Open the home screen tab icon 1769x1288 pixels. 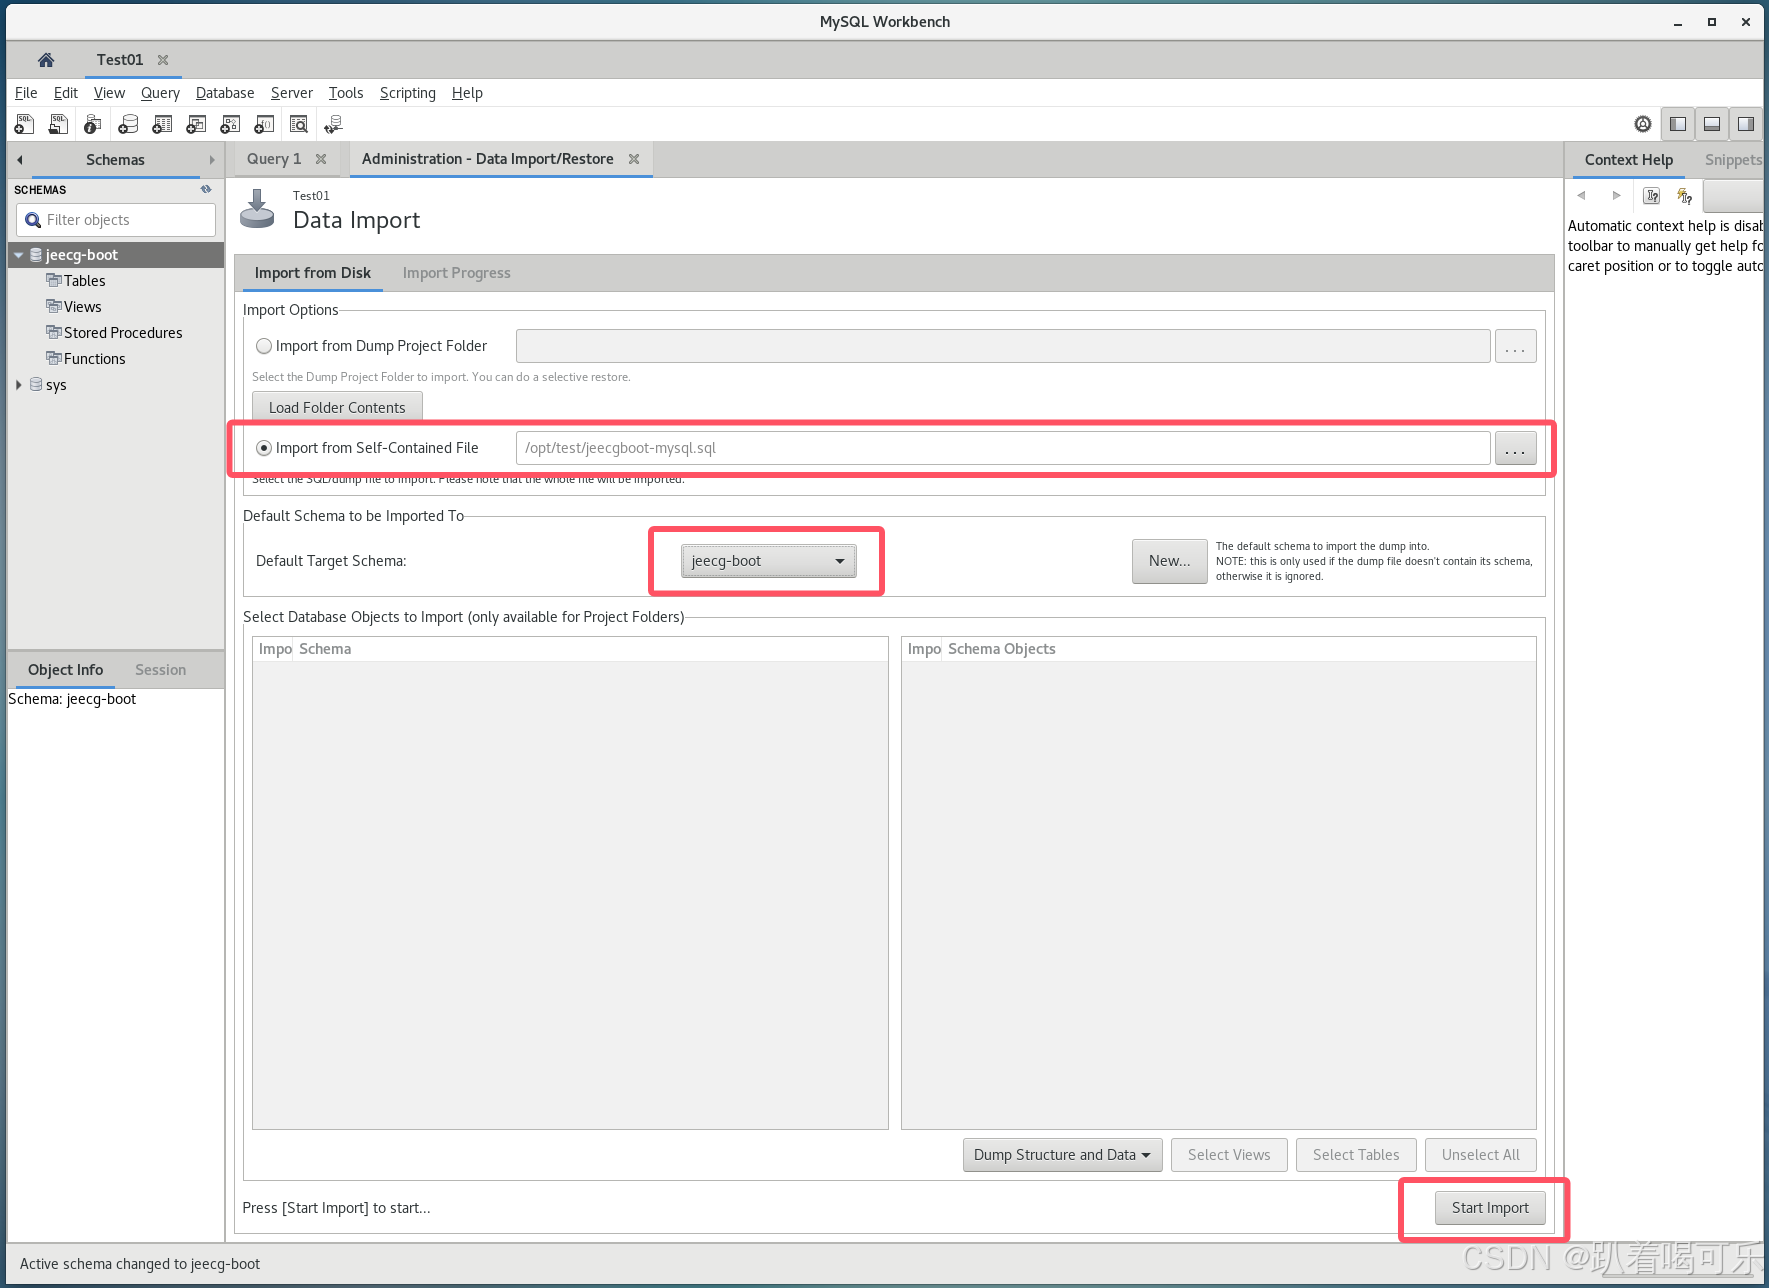click(x=46, y=60)
